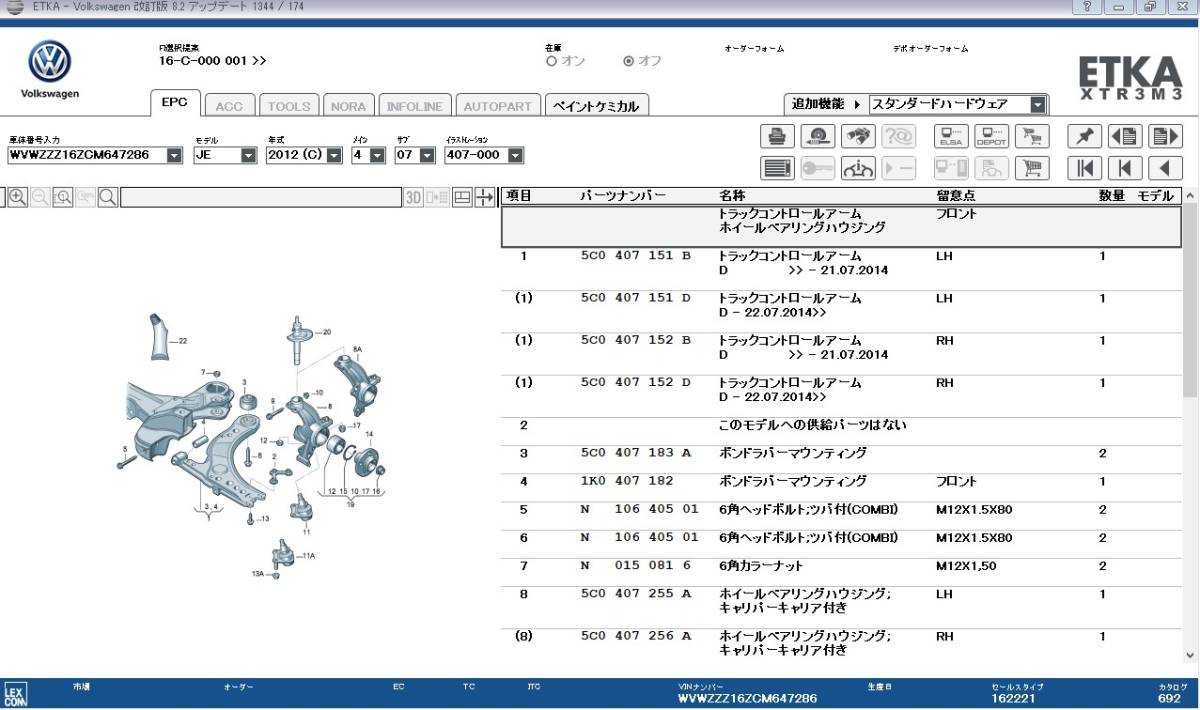Select the Zoom In magnifier tool
This screenshot has height=710, width=1200.
tap(16, 195)
